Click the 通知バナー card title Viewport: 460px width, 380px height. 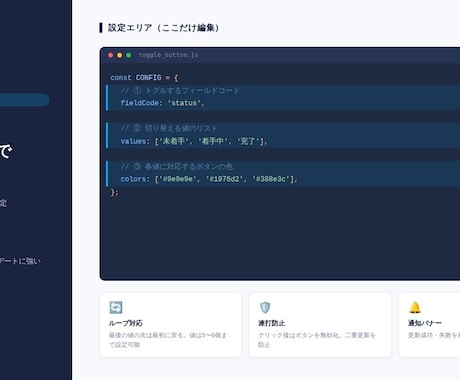click(425, 323)
